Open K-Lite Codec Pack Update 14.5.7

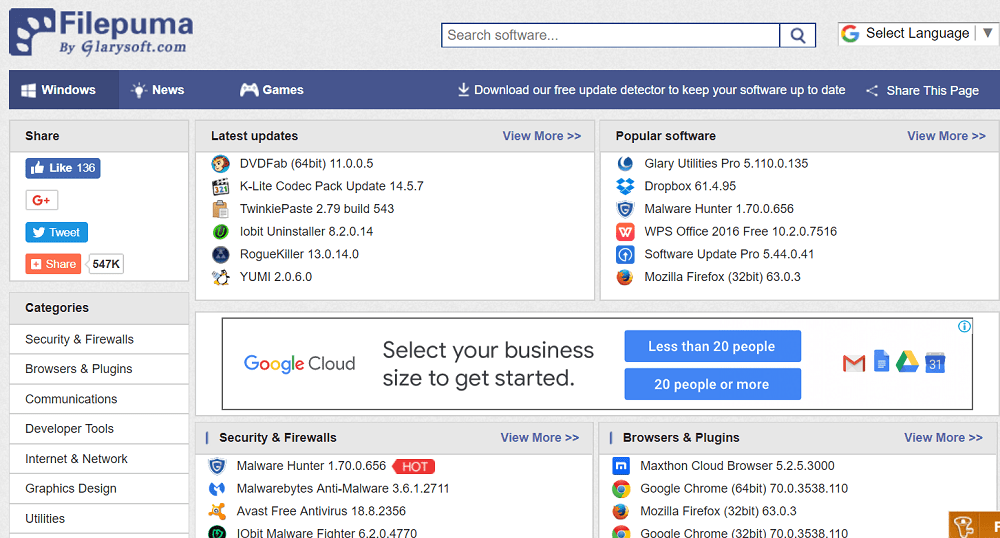coord(332,187)
